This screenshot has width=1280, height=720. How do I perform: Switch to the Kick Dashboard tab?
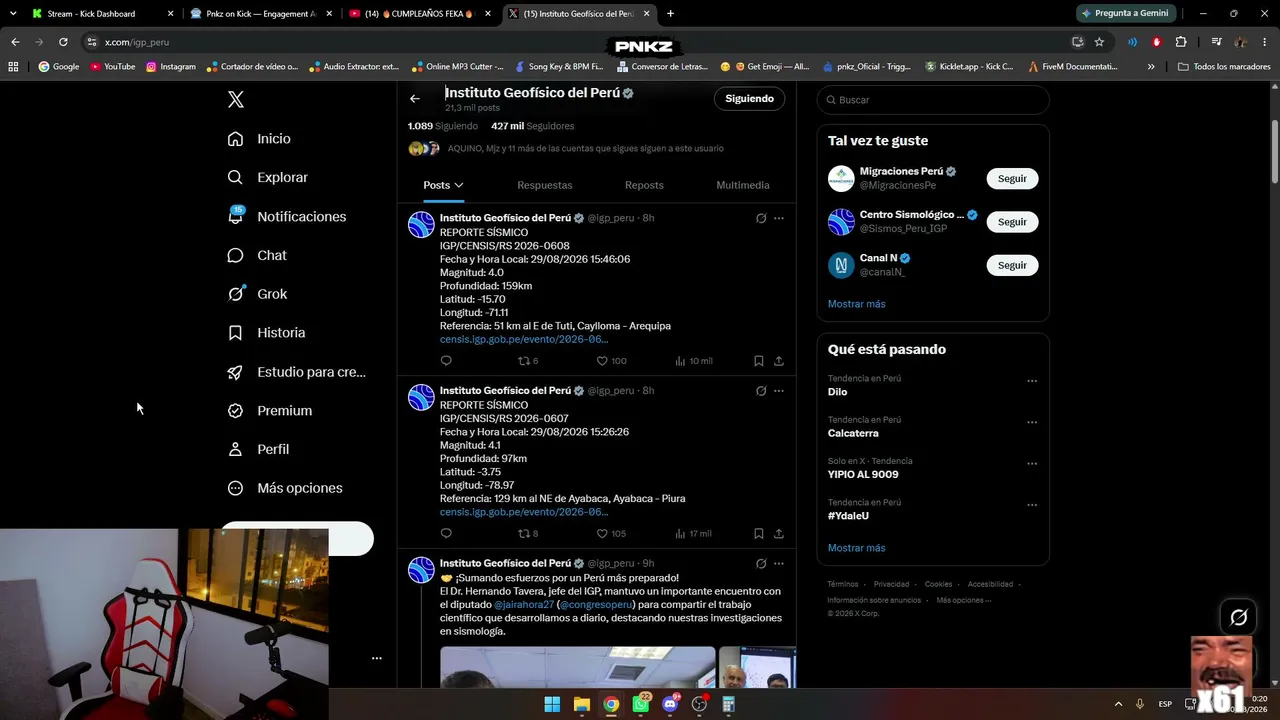[x=102, y=14]
